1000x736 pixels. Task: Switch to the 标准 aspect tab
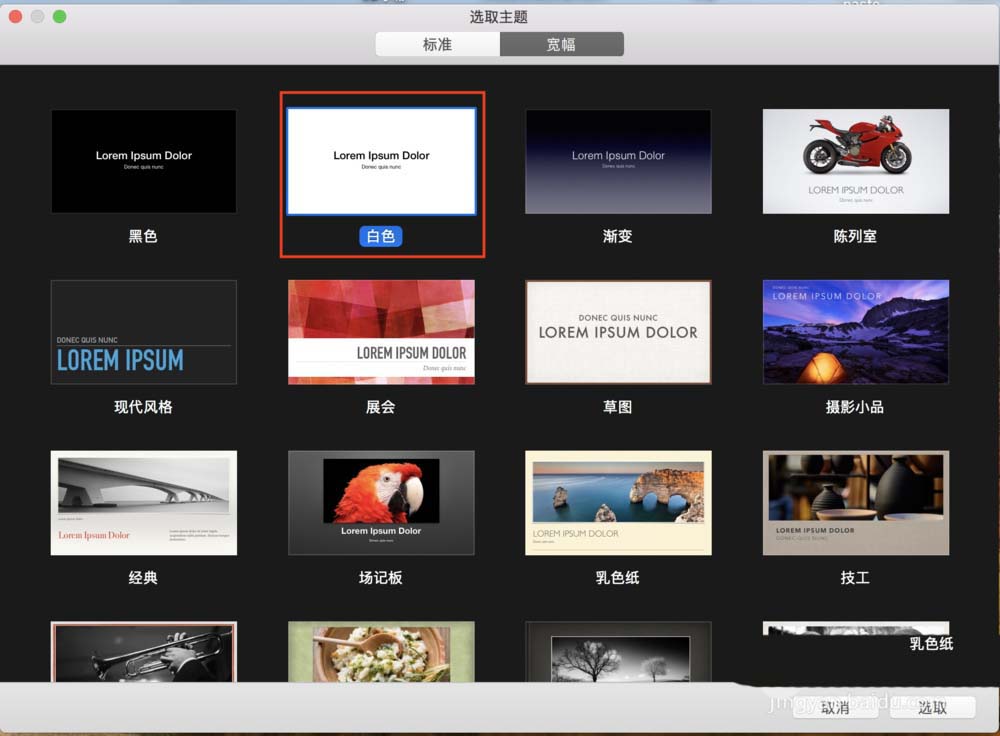[438, 45]
